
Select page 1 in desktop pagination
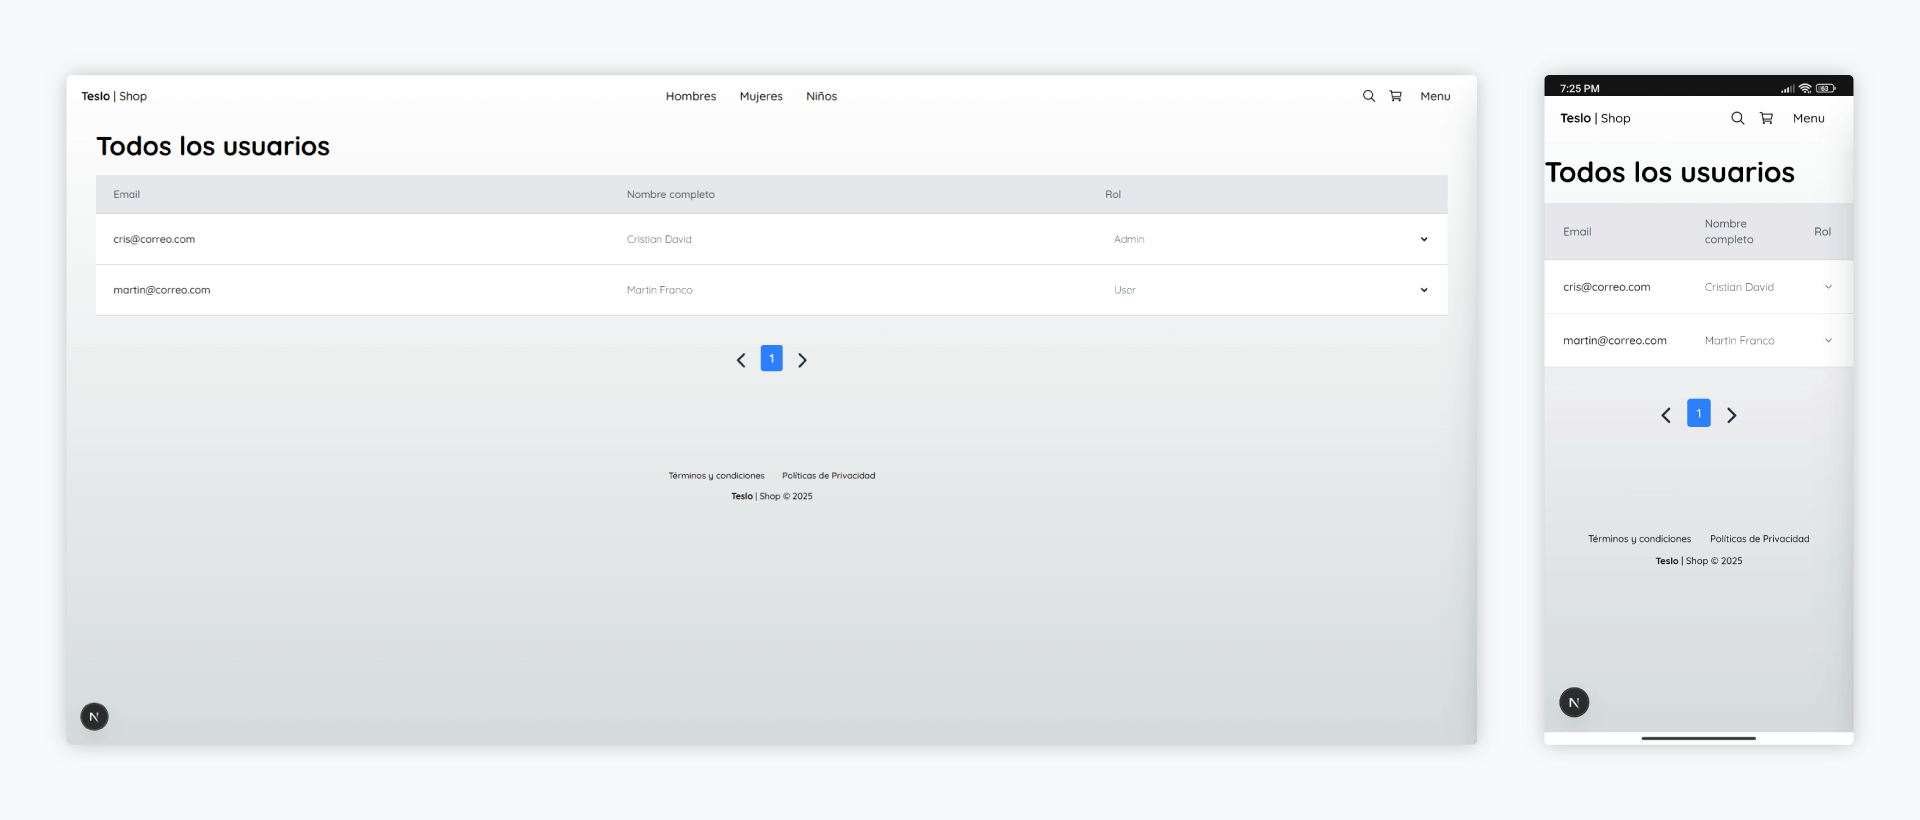click(771, 358)
